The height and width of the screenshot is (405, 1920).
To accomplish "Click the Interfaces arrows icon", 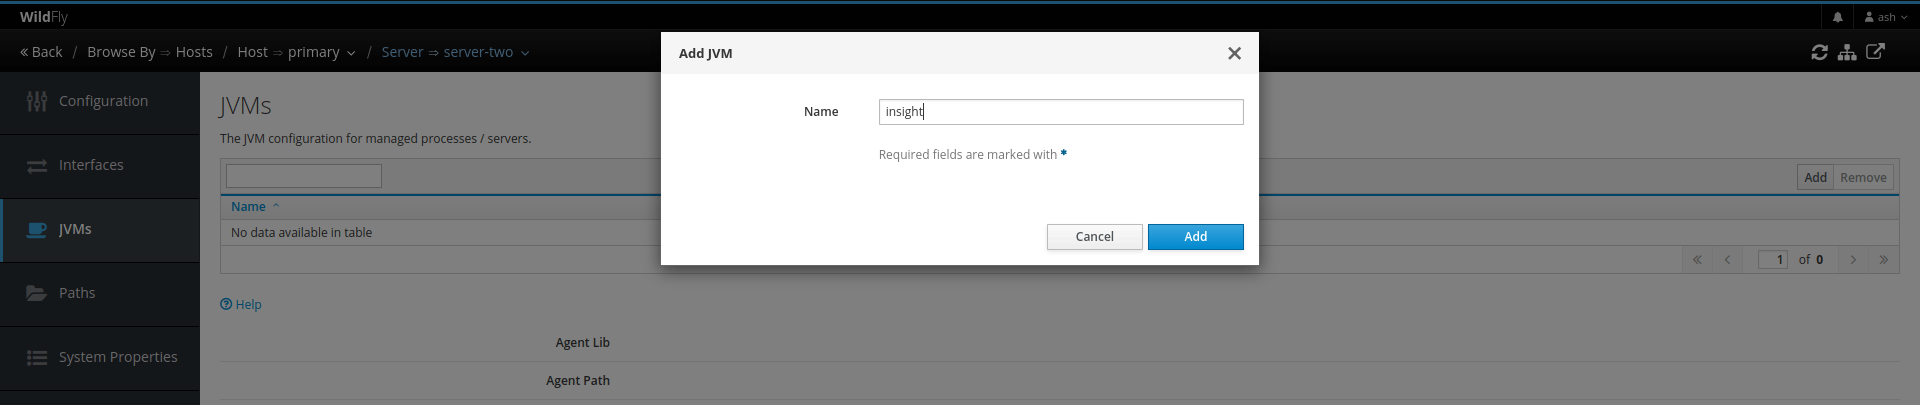I will [37, 166].
